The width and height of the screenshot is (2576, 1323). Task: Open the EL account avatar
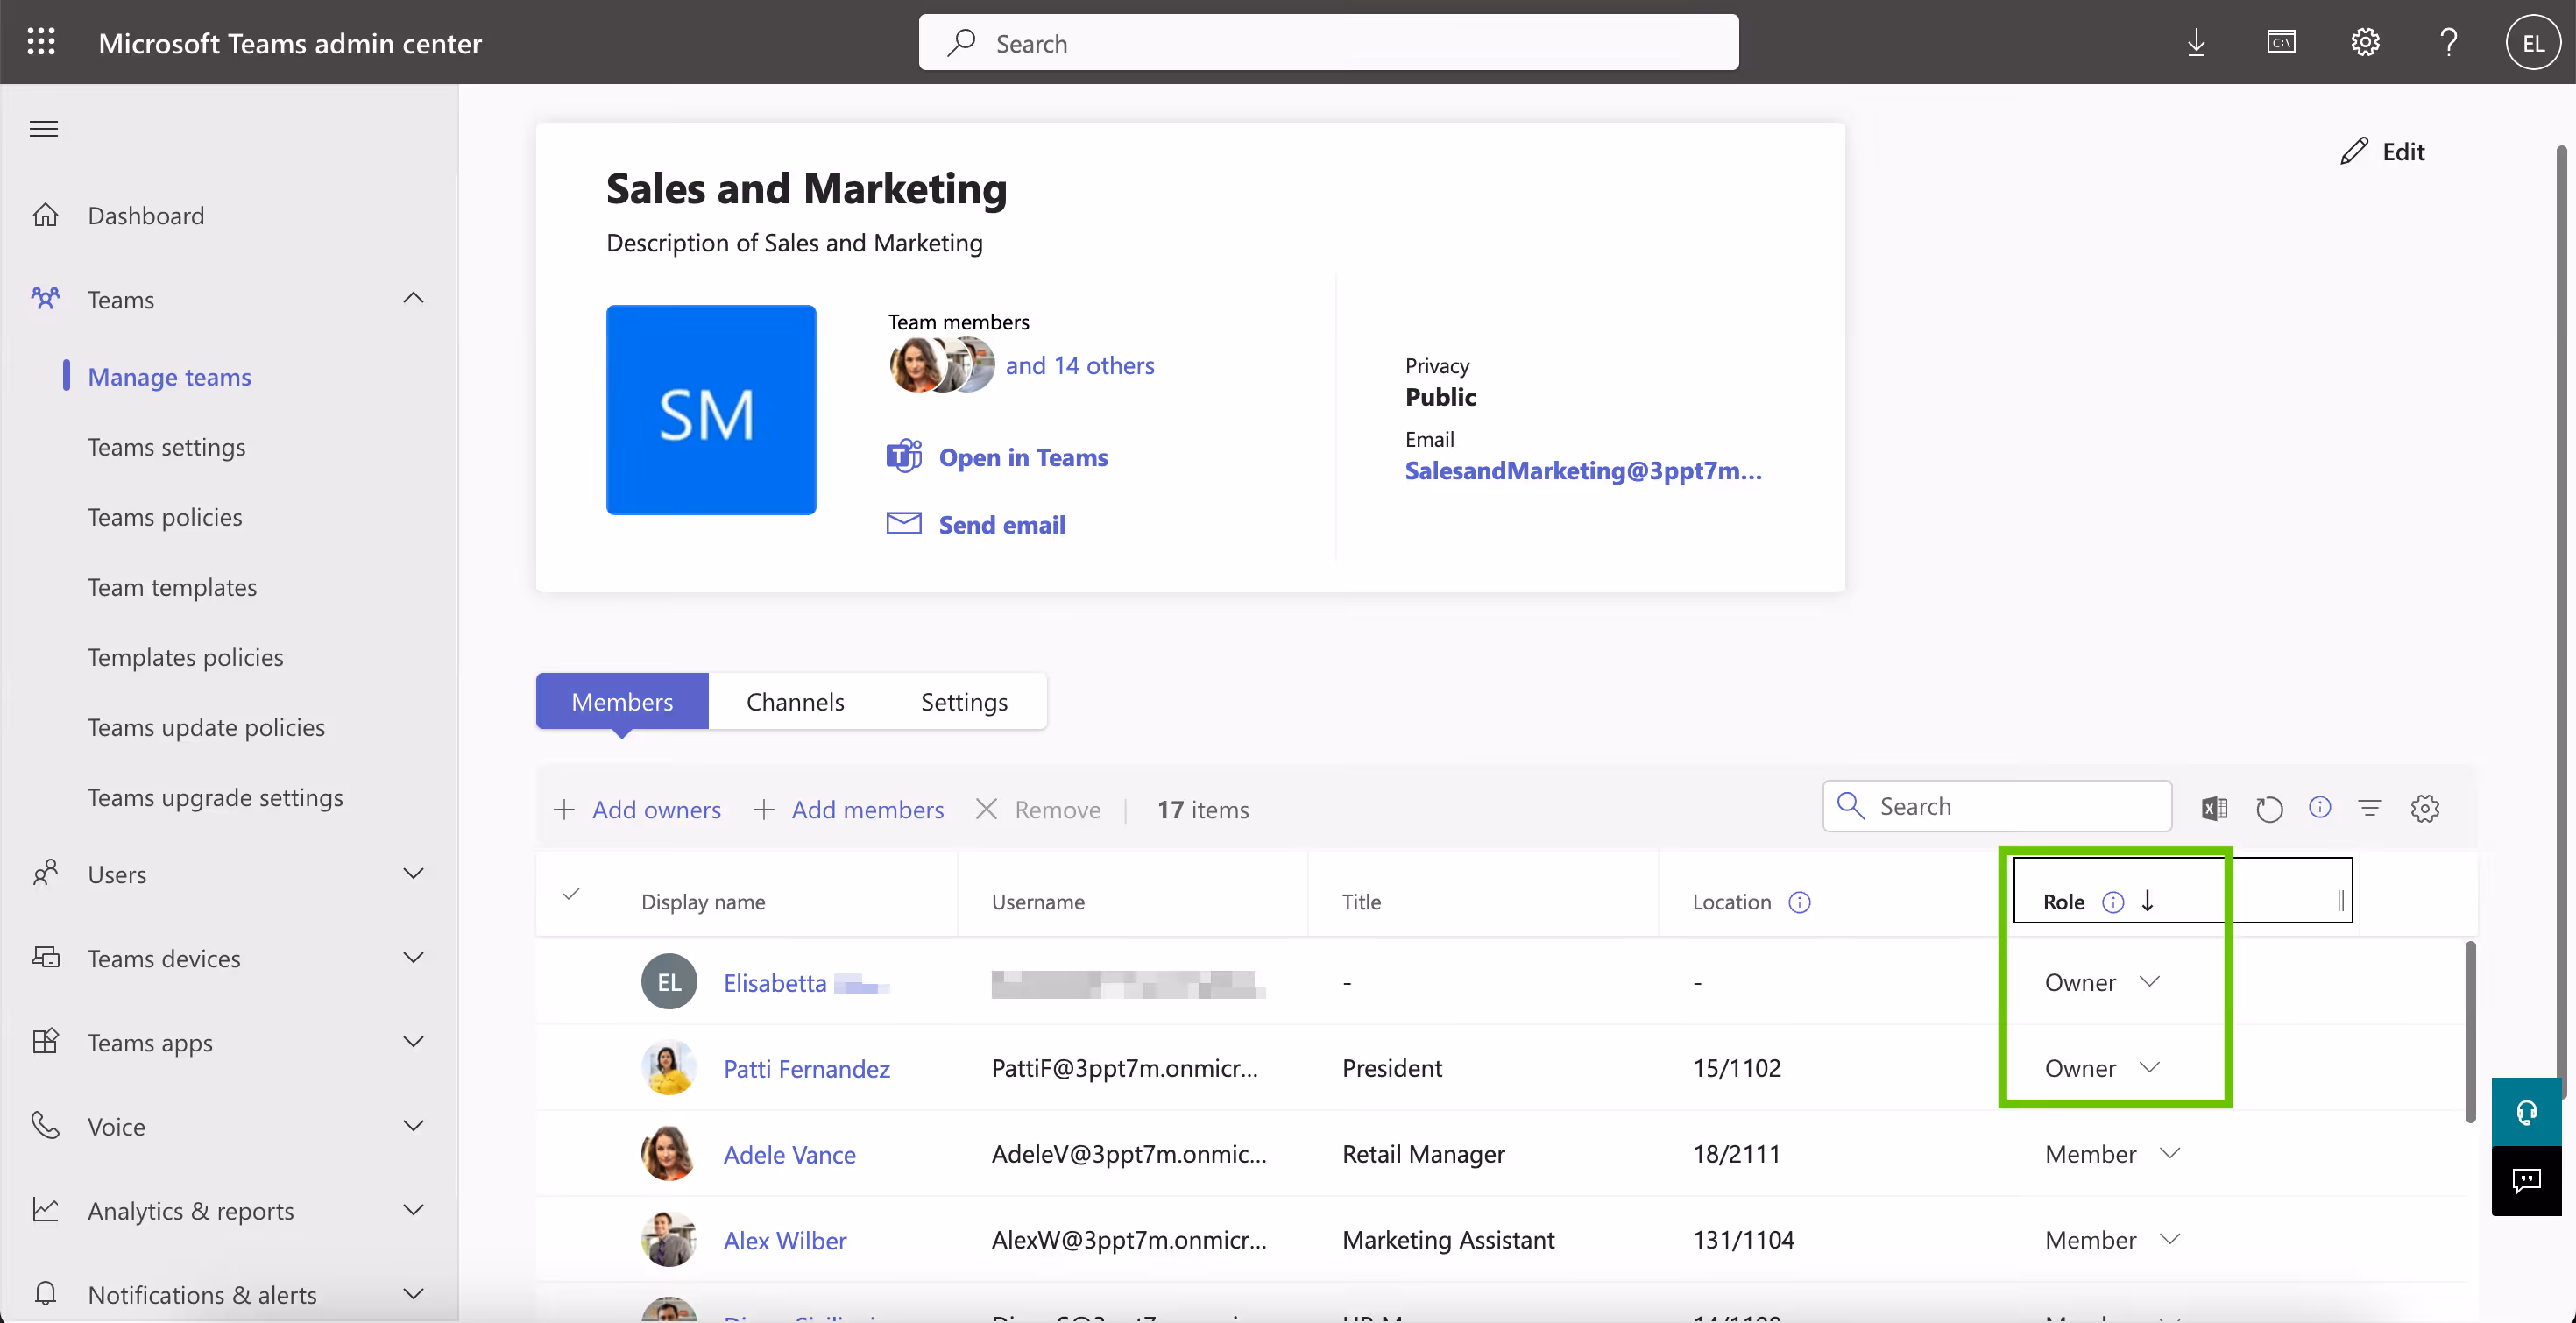(x=2532, y=41)
